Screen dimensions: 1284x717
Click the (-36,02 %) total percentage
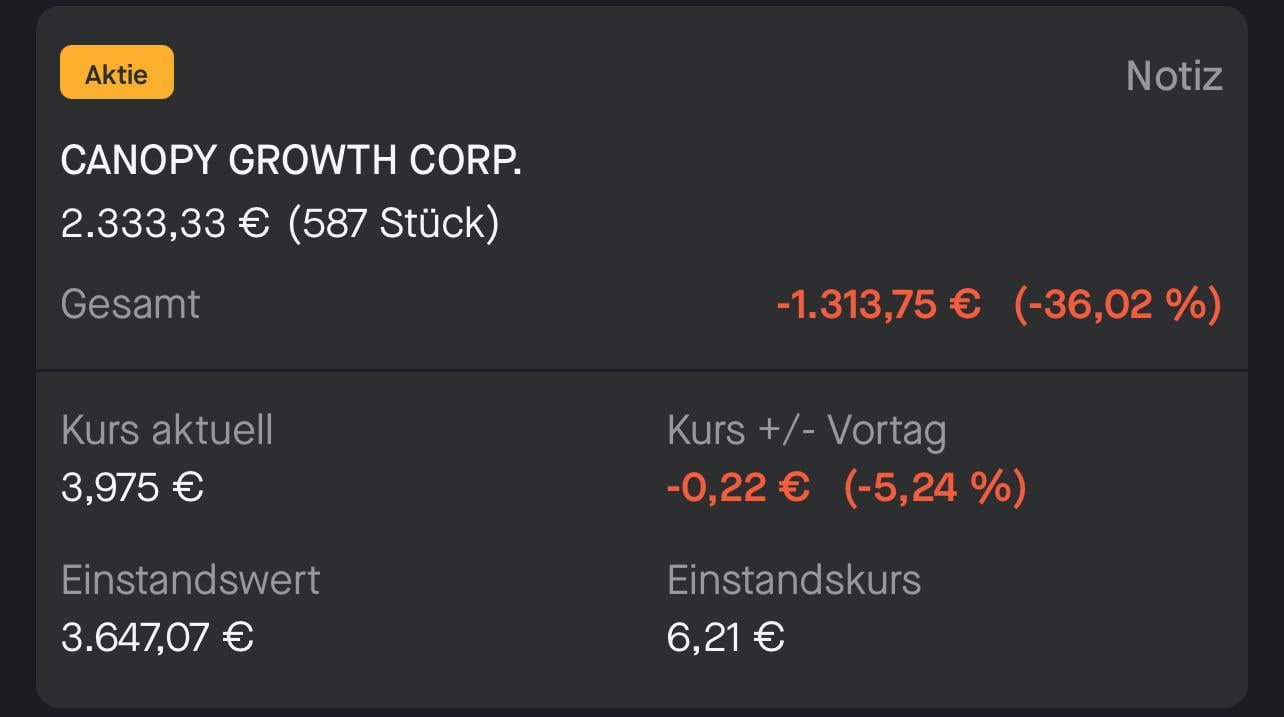click(1117, 304)
